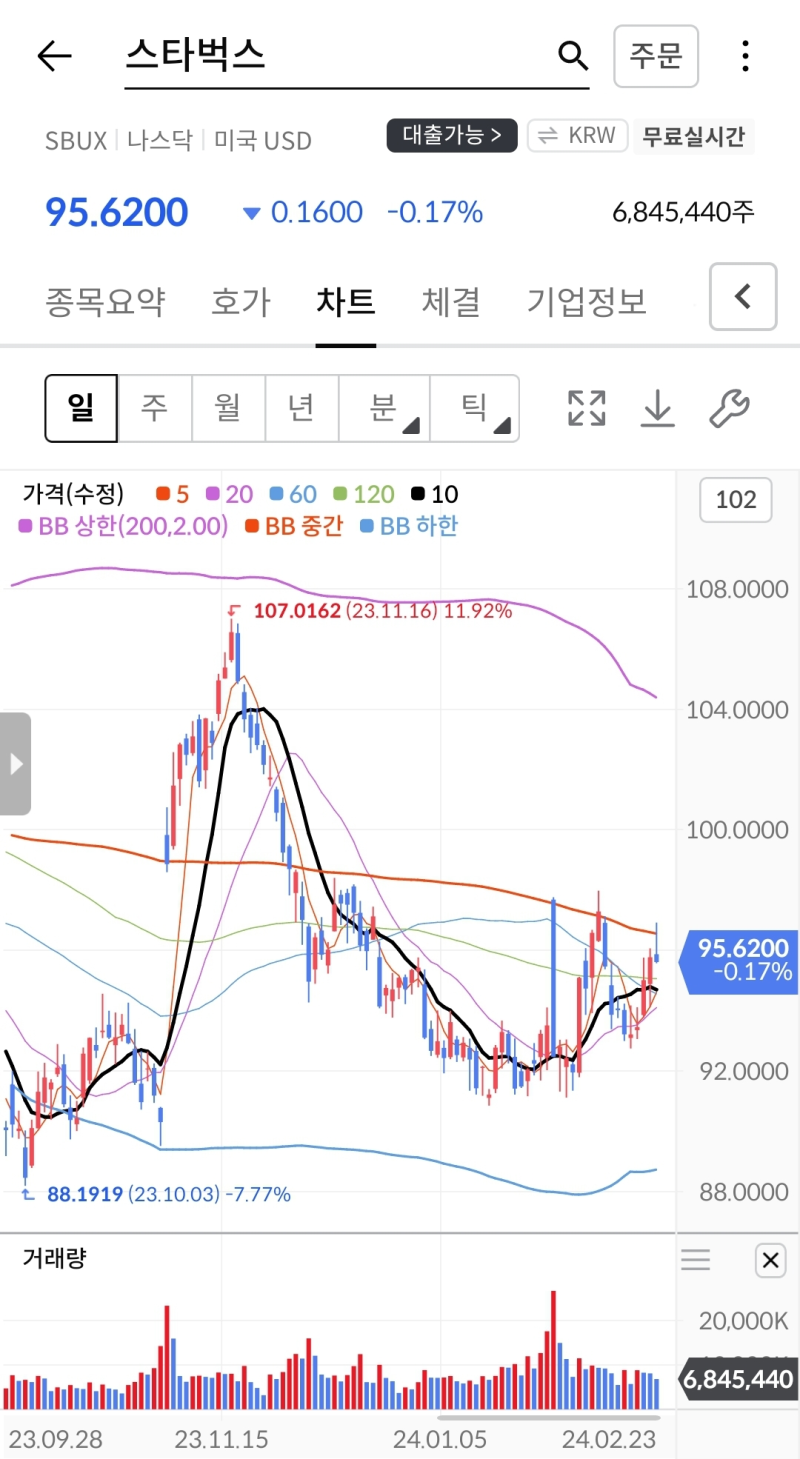Image resolution: width=800 pixels, height=1459 pixels.
Task: Click the chart download icon
Action: pyautogui.click(x=657, y=408)
